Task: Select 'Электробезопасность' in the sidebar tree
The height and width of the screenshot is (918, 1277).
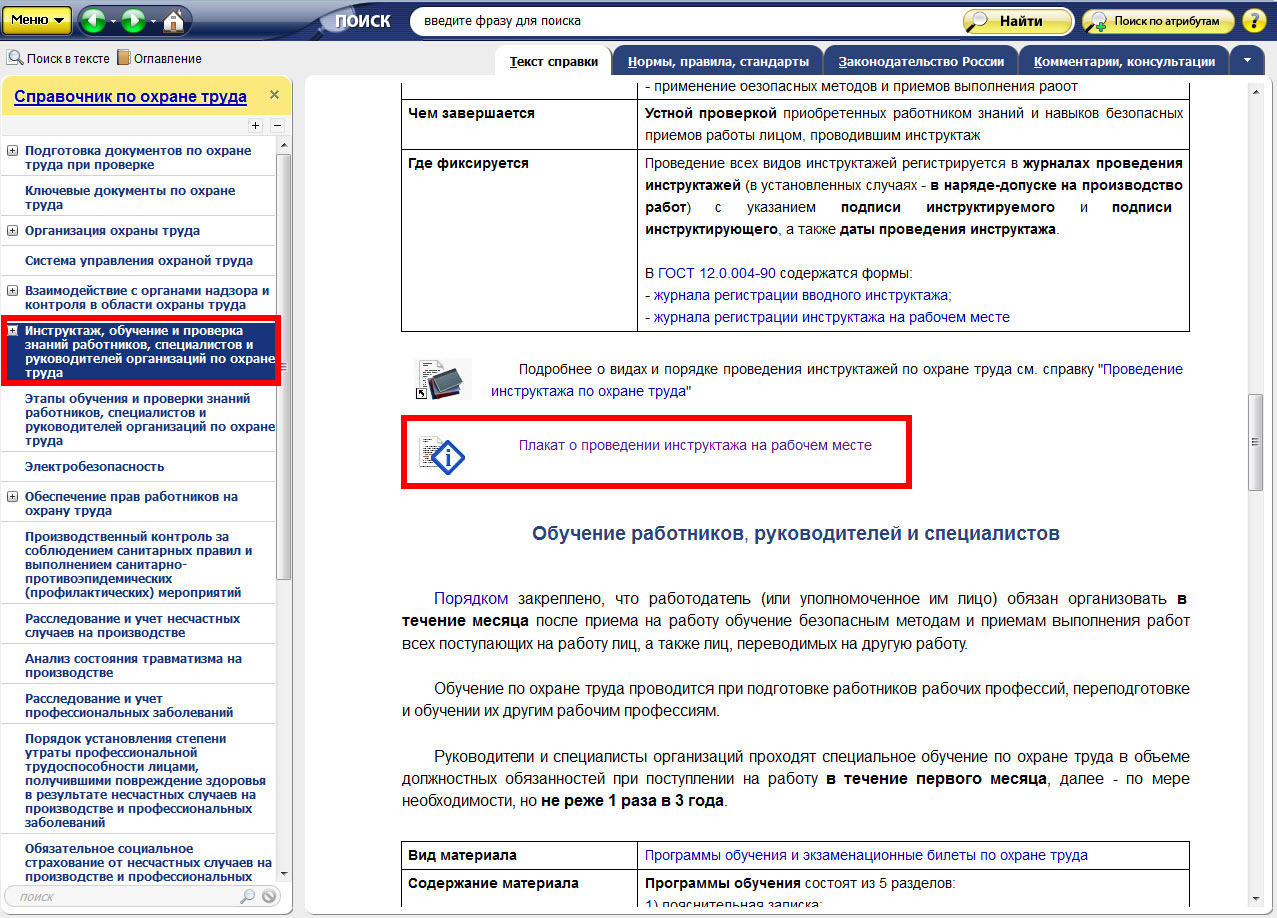Action: [94, 467]
